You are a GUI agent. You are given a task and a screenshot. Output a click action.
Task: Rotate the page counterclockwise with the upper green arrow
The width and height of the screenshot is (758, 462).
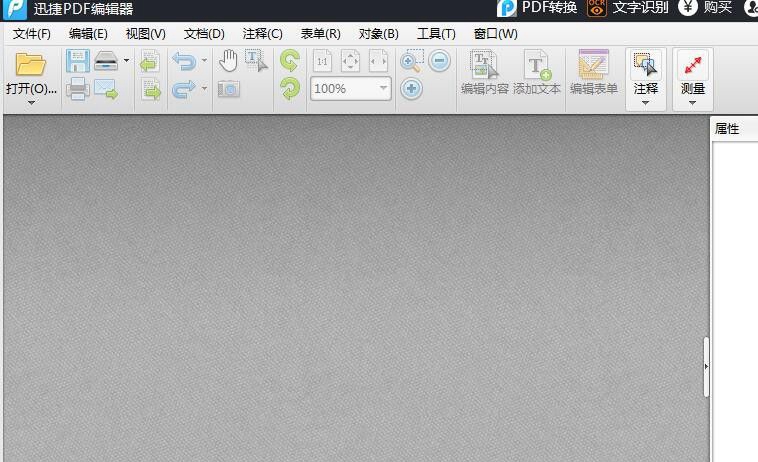pos(290,61)
